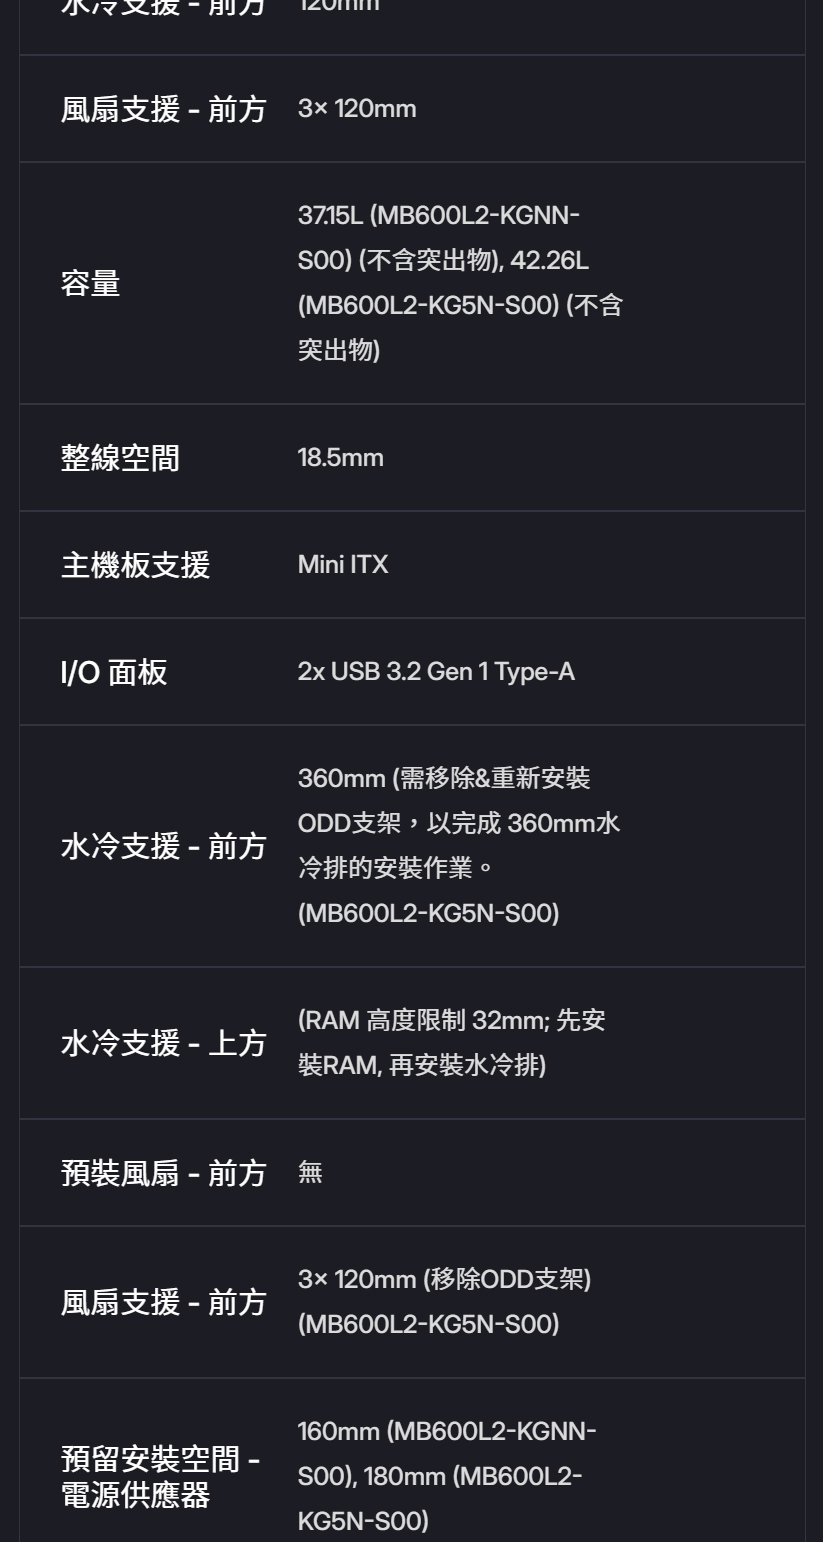
Task: Click the 3× 120mm (移除ODD支架) value
Action: point(444,1280)
